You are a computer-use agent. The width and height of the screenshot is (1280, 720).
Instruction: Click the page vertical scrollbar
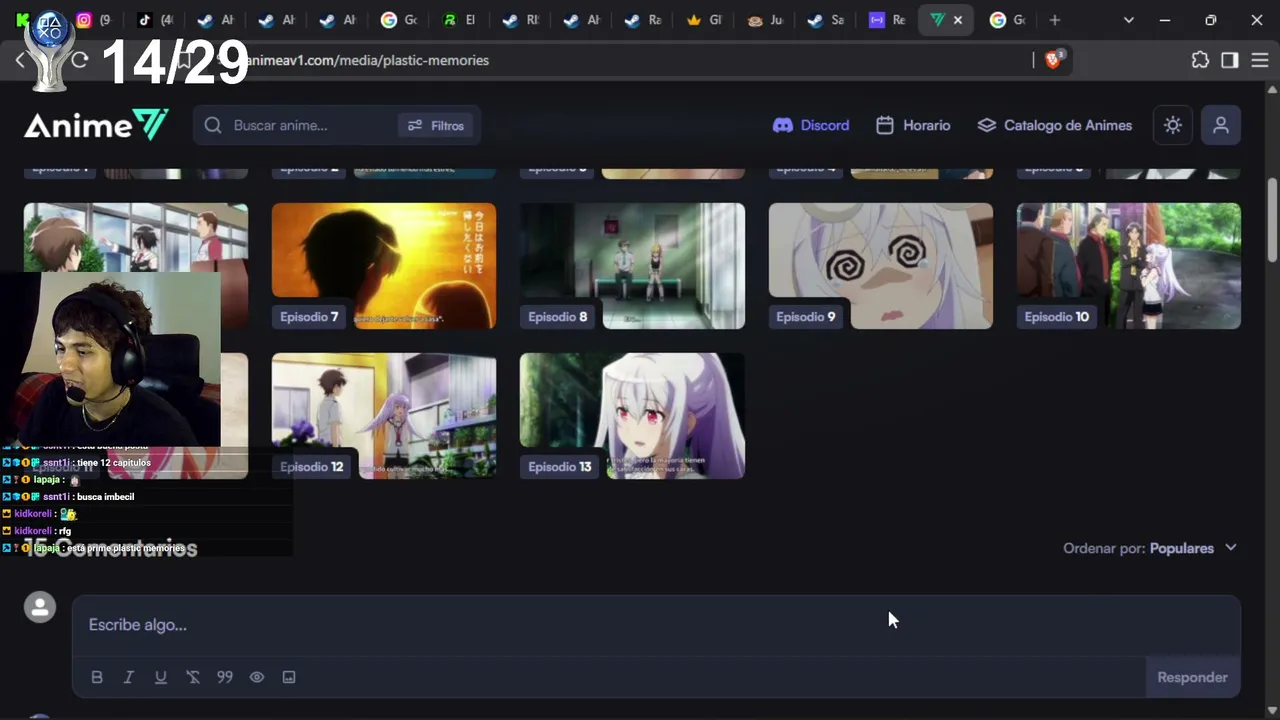(1272, 220)
